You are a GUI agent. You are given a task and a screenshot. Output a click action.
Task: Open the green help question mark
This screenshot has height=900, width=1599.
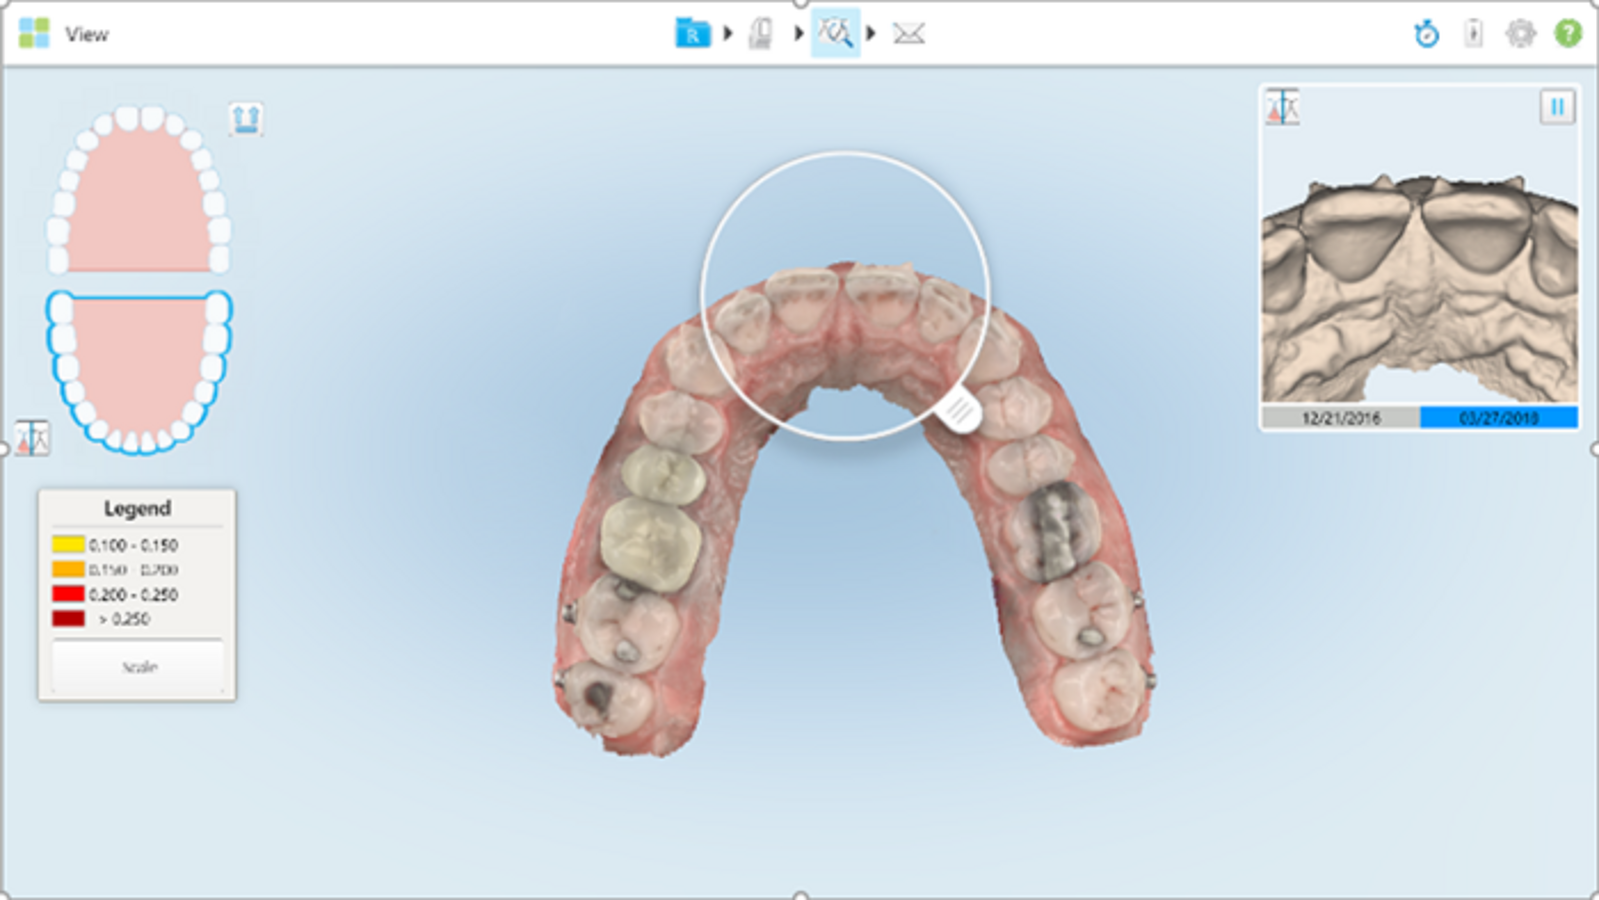coord(1568,34)
